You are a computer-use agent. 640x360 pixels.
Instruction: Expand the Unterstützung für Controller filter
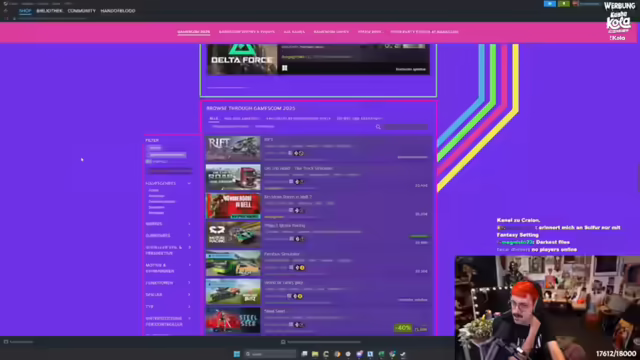189,318
